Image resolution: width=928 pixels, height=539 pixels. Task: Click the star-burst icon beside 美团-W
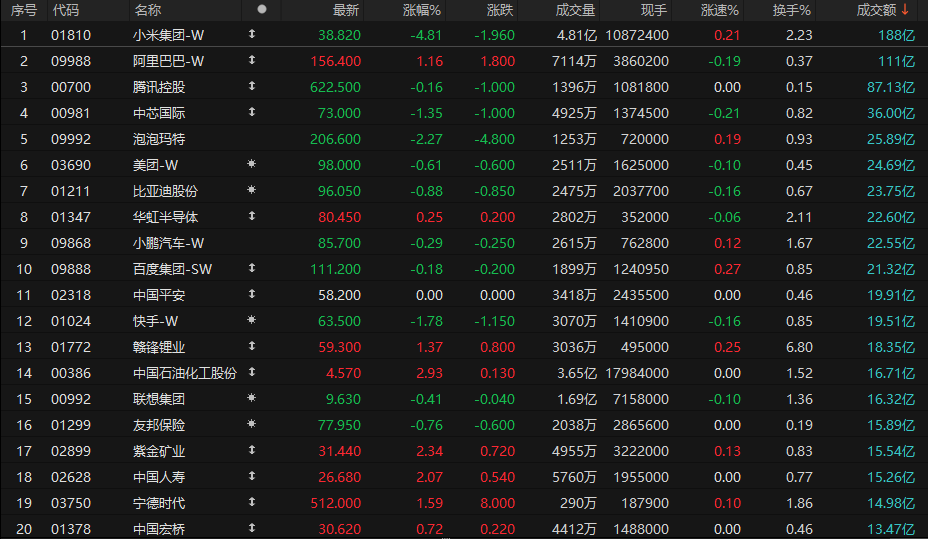pyautogui.click(x=252, y=164)
